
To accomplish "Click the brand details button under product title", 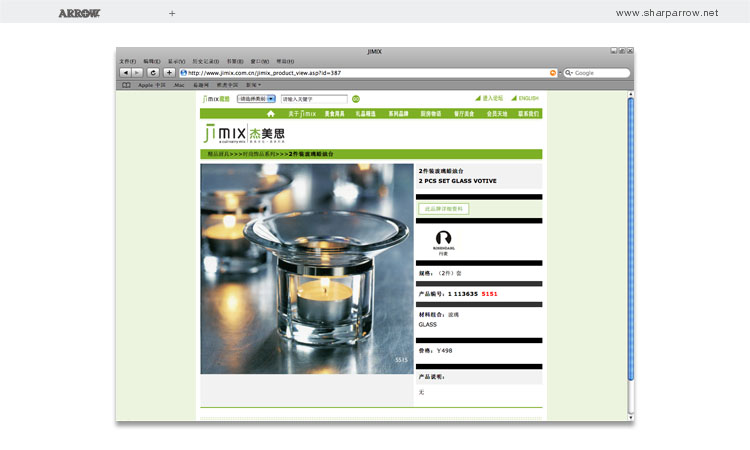I will tap(444, 209).
